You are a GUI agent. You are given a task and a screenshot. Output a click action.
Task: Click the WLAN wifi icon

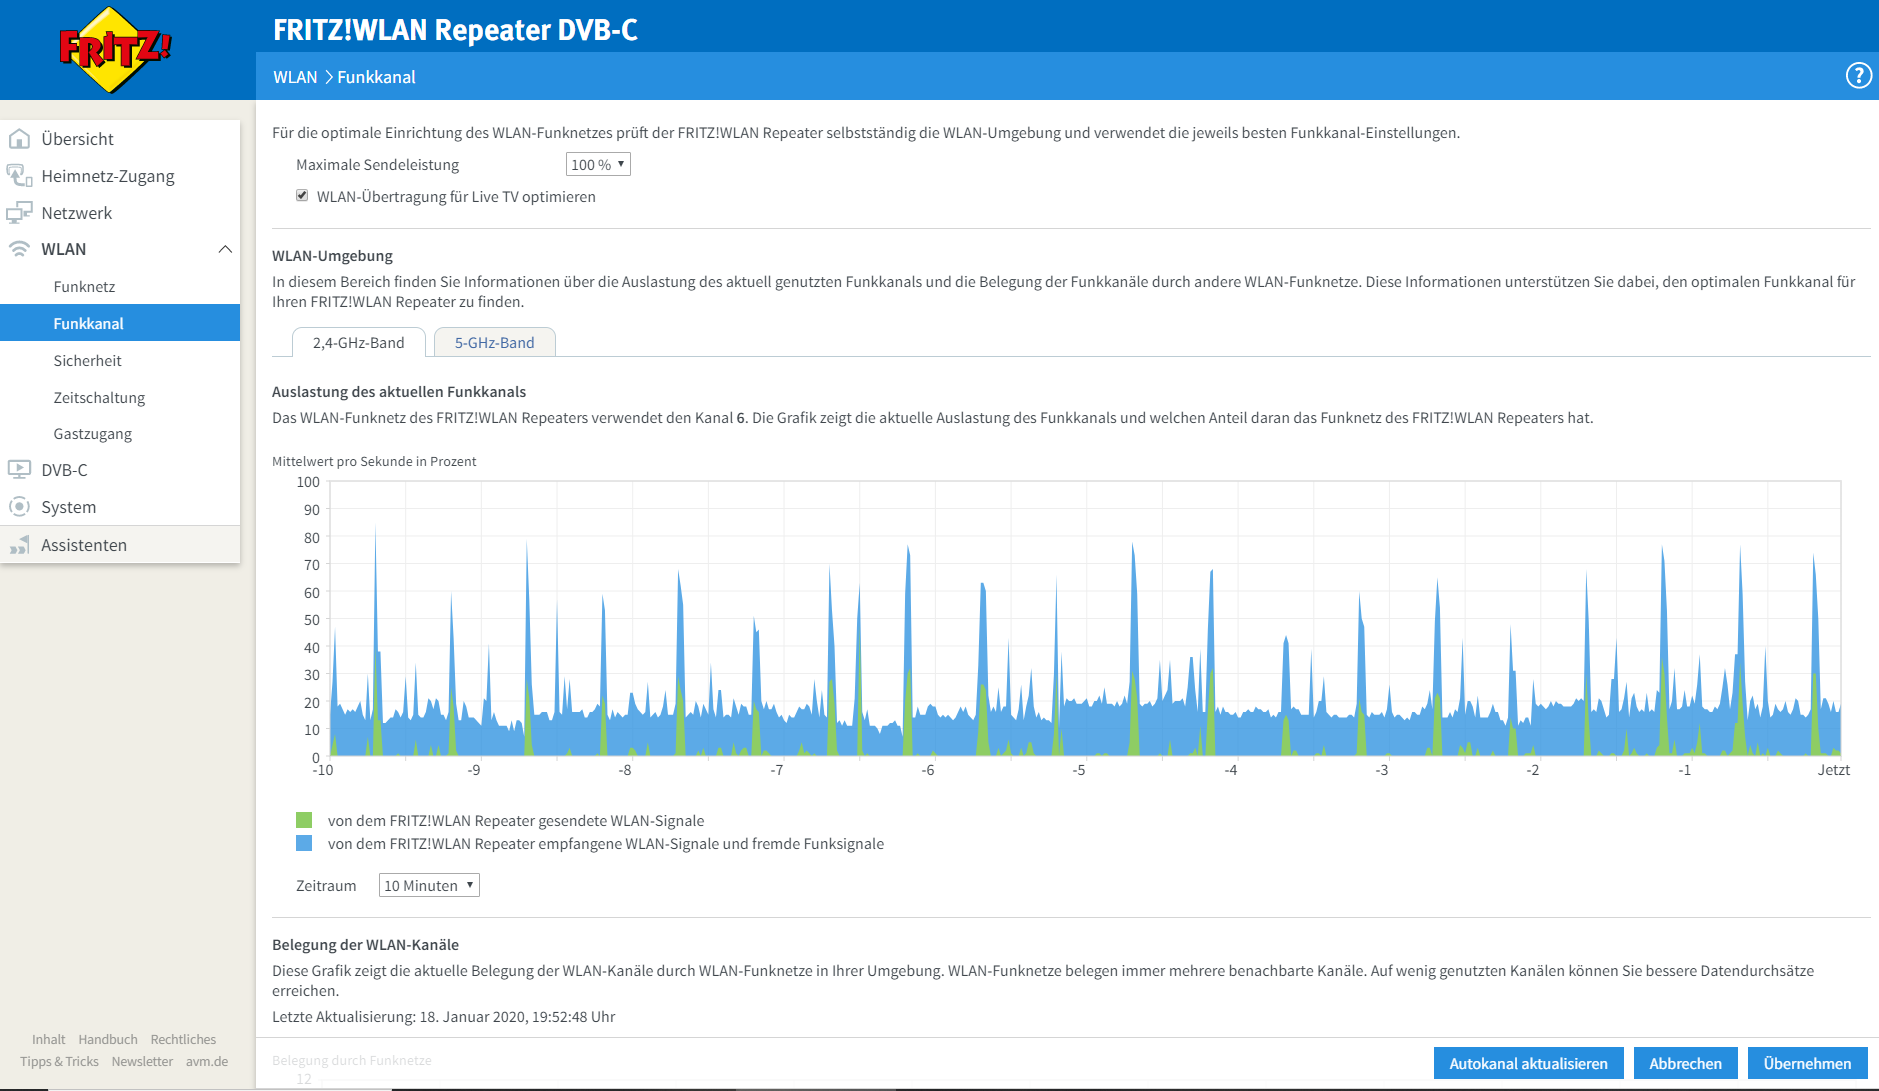(19, 248)
